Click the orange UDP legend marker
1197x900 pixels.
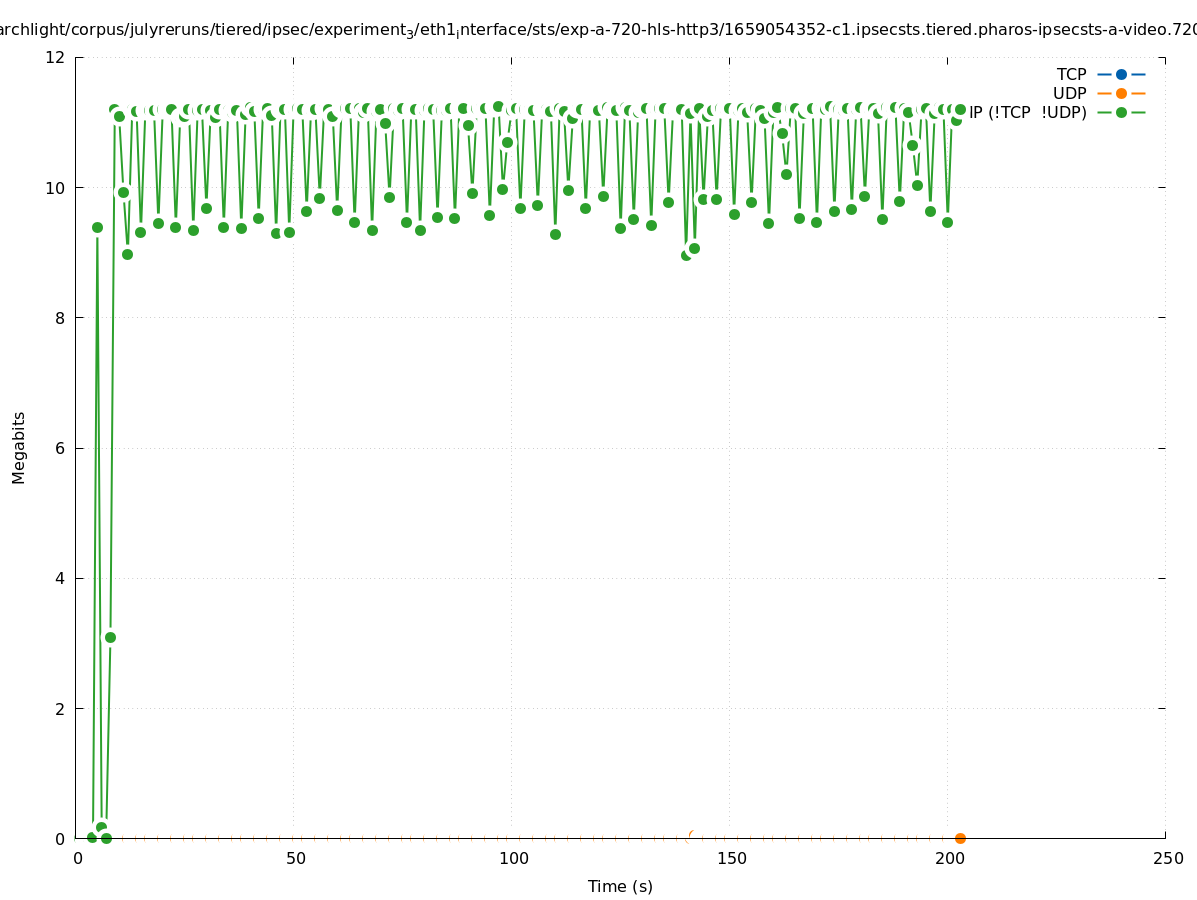point(1121,93)
